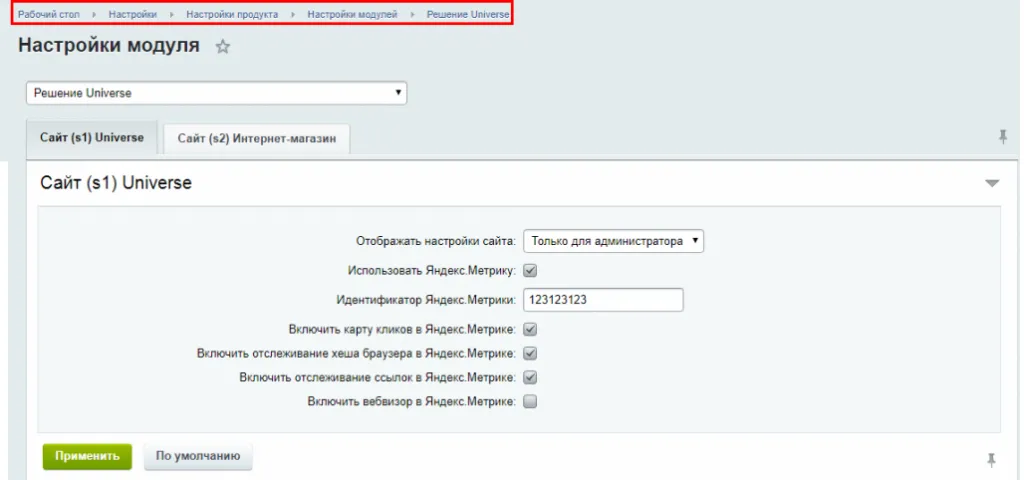The height and width of the screenshot is (480, 1024).
Task: Navigate to Настройки продукта breadcrumb
Action: [232, 15]
